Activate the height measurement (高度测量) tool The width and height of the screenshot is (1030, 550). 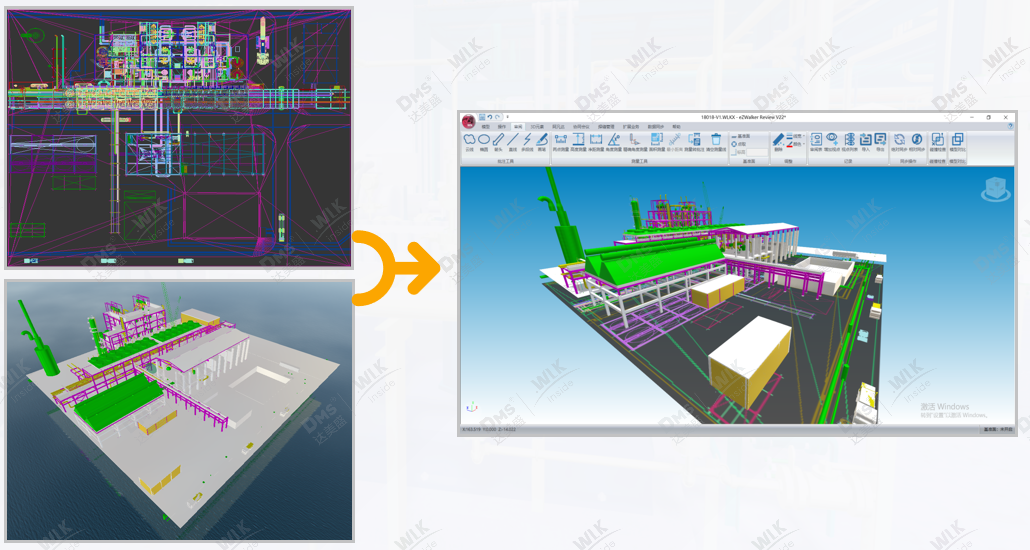pyautogui.click(x=579, y=143)
